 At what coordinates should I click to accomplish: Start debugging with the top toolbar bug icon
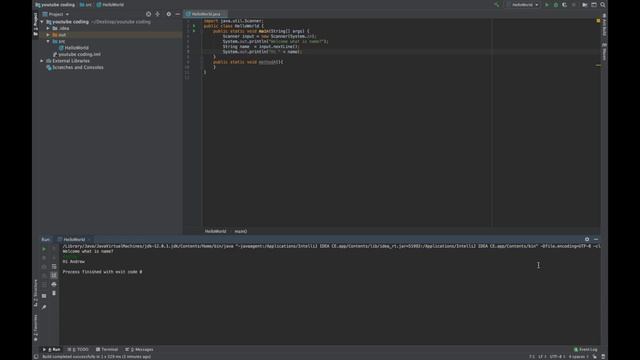556,5
